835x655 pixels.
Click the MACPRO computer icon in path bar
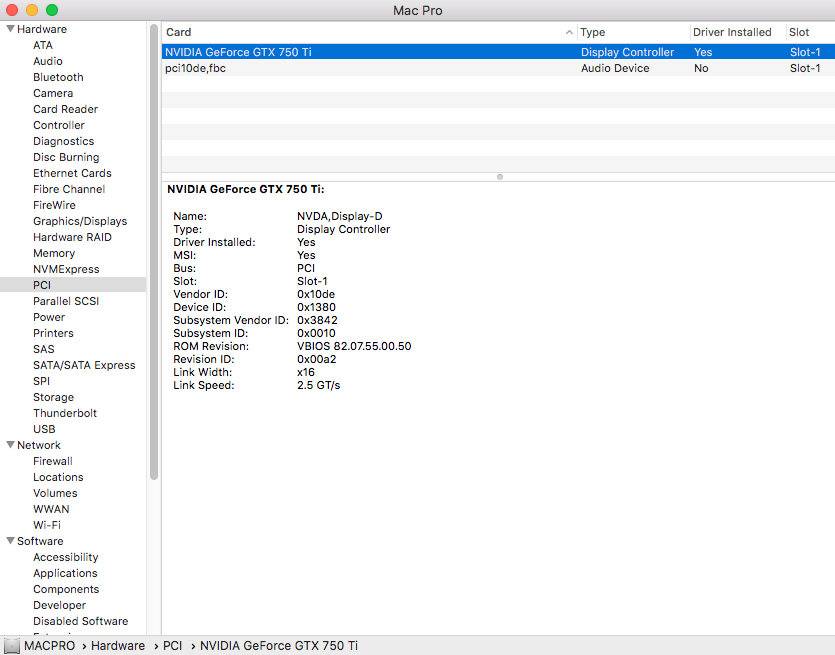pos(11,645)
